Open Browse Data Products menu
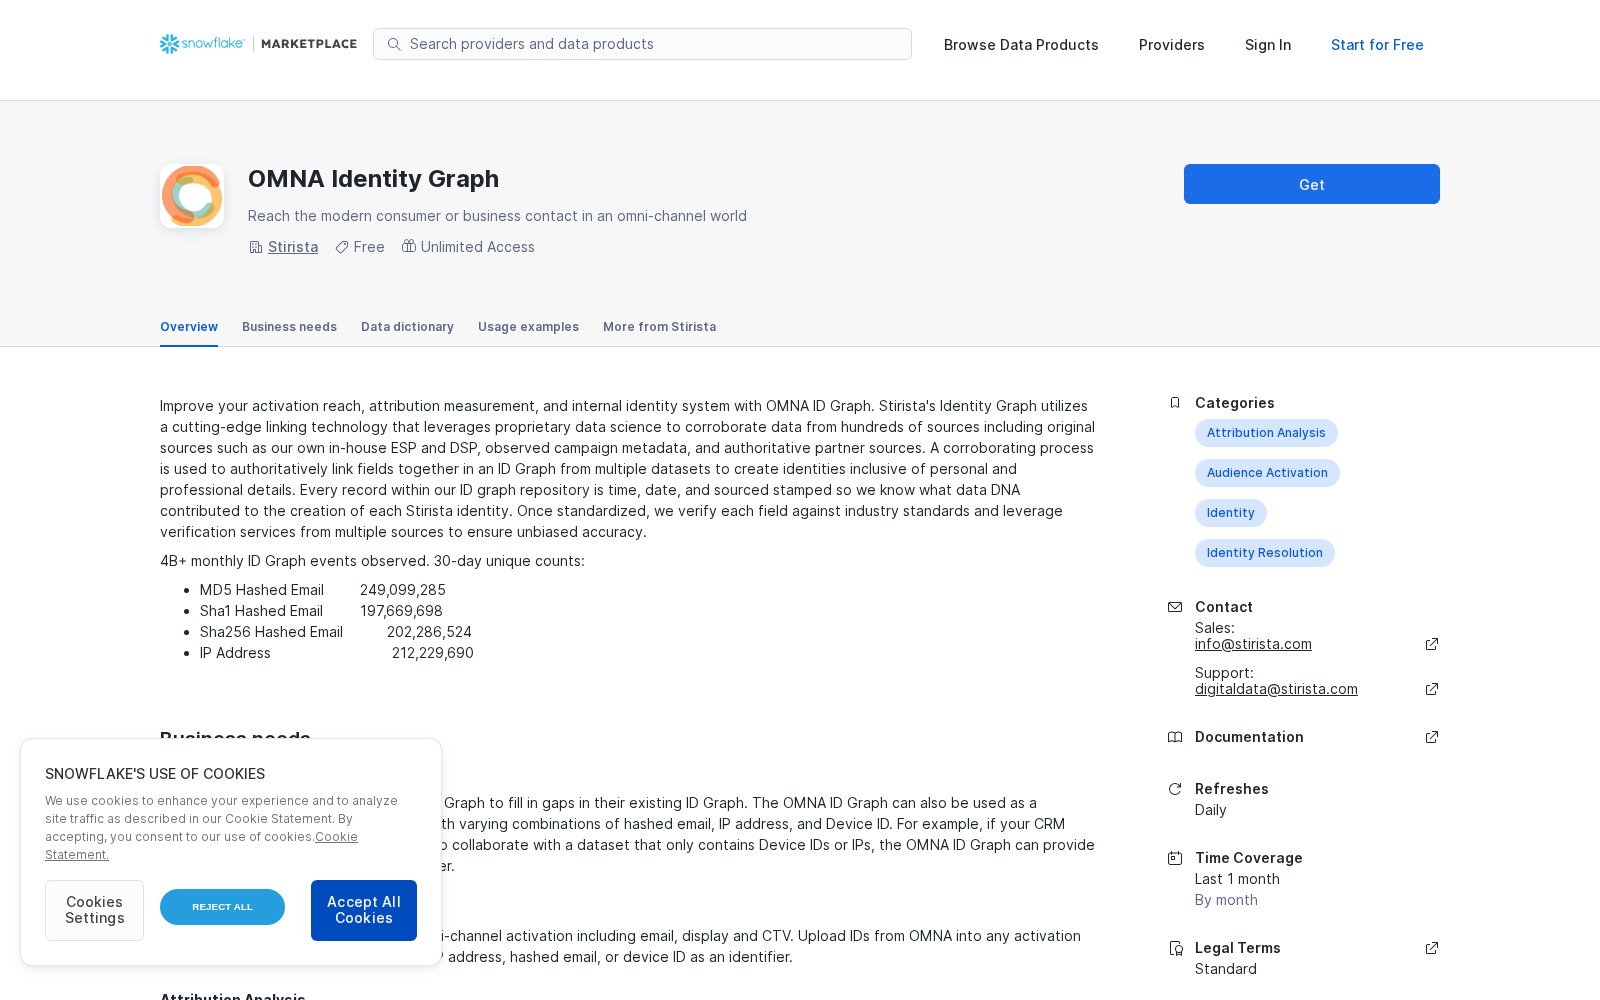1600x1000 pixels. pyautogui.click(x=1021, y=45)
